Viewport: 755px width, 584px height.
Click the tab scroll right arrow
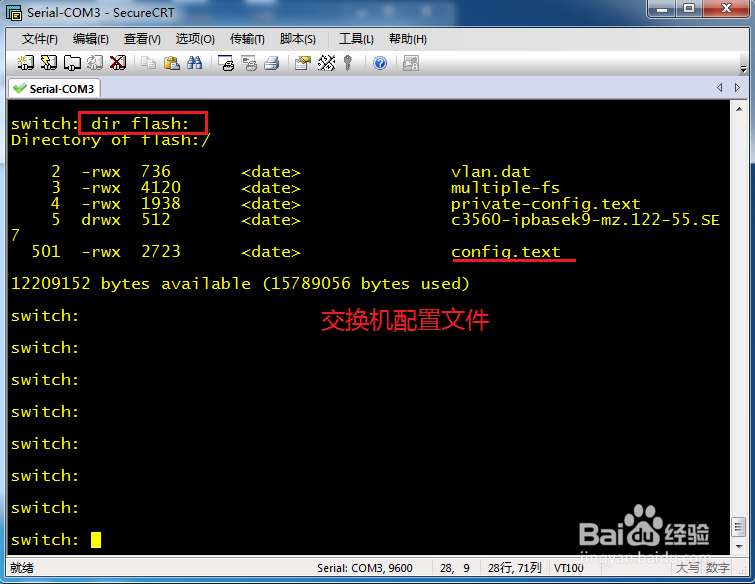point(737,88)
